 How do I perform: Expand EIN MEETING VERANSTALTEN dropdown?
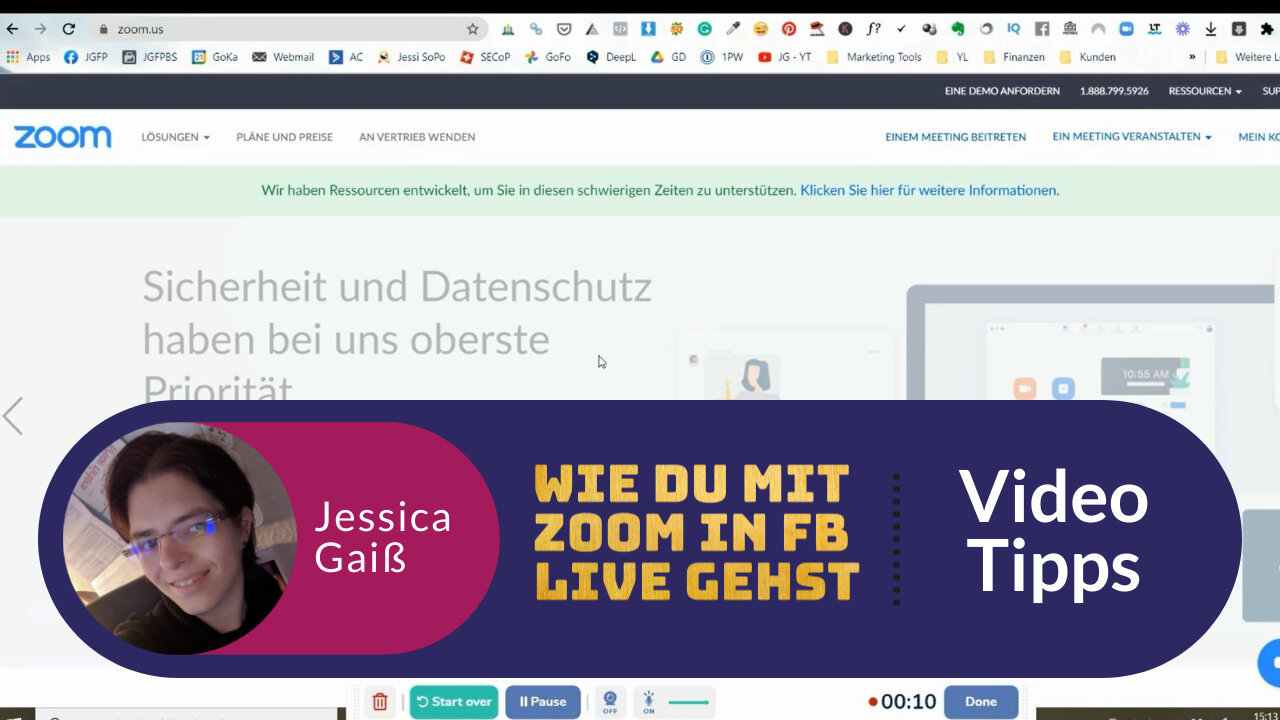pyautogui.click(x=1131, y=137)
